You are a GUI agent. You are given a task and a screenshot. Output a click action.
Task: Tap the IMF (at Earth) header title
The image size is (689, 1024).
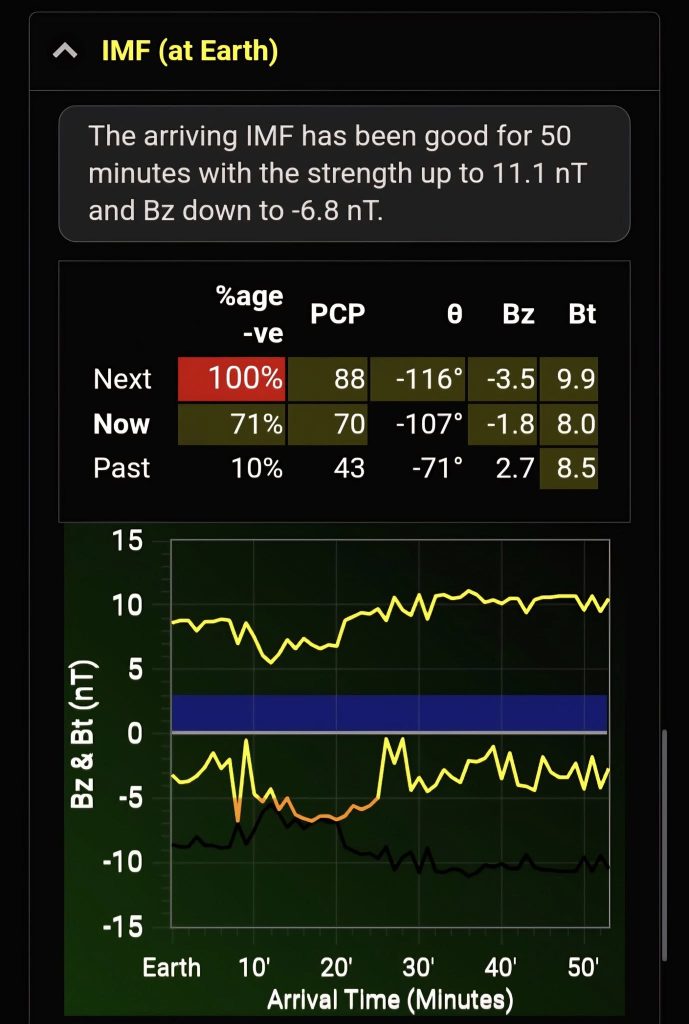click(x=189, y=51)
